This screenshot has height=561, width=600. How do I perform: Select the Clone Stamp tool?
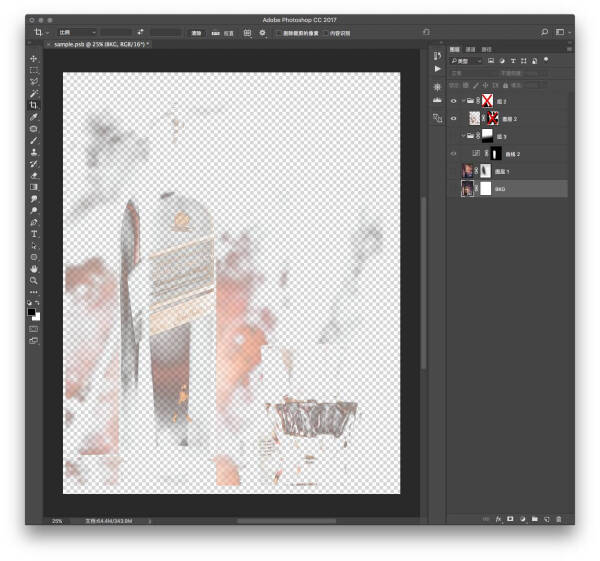coord(34,152)
